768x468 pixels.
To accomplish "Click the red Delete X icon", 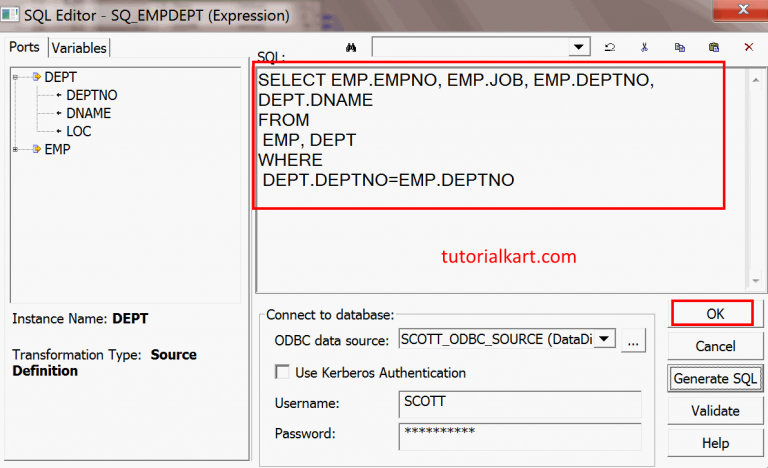I will pyautogui.click(x=748, y=47).
